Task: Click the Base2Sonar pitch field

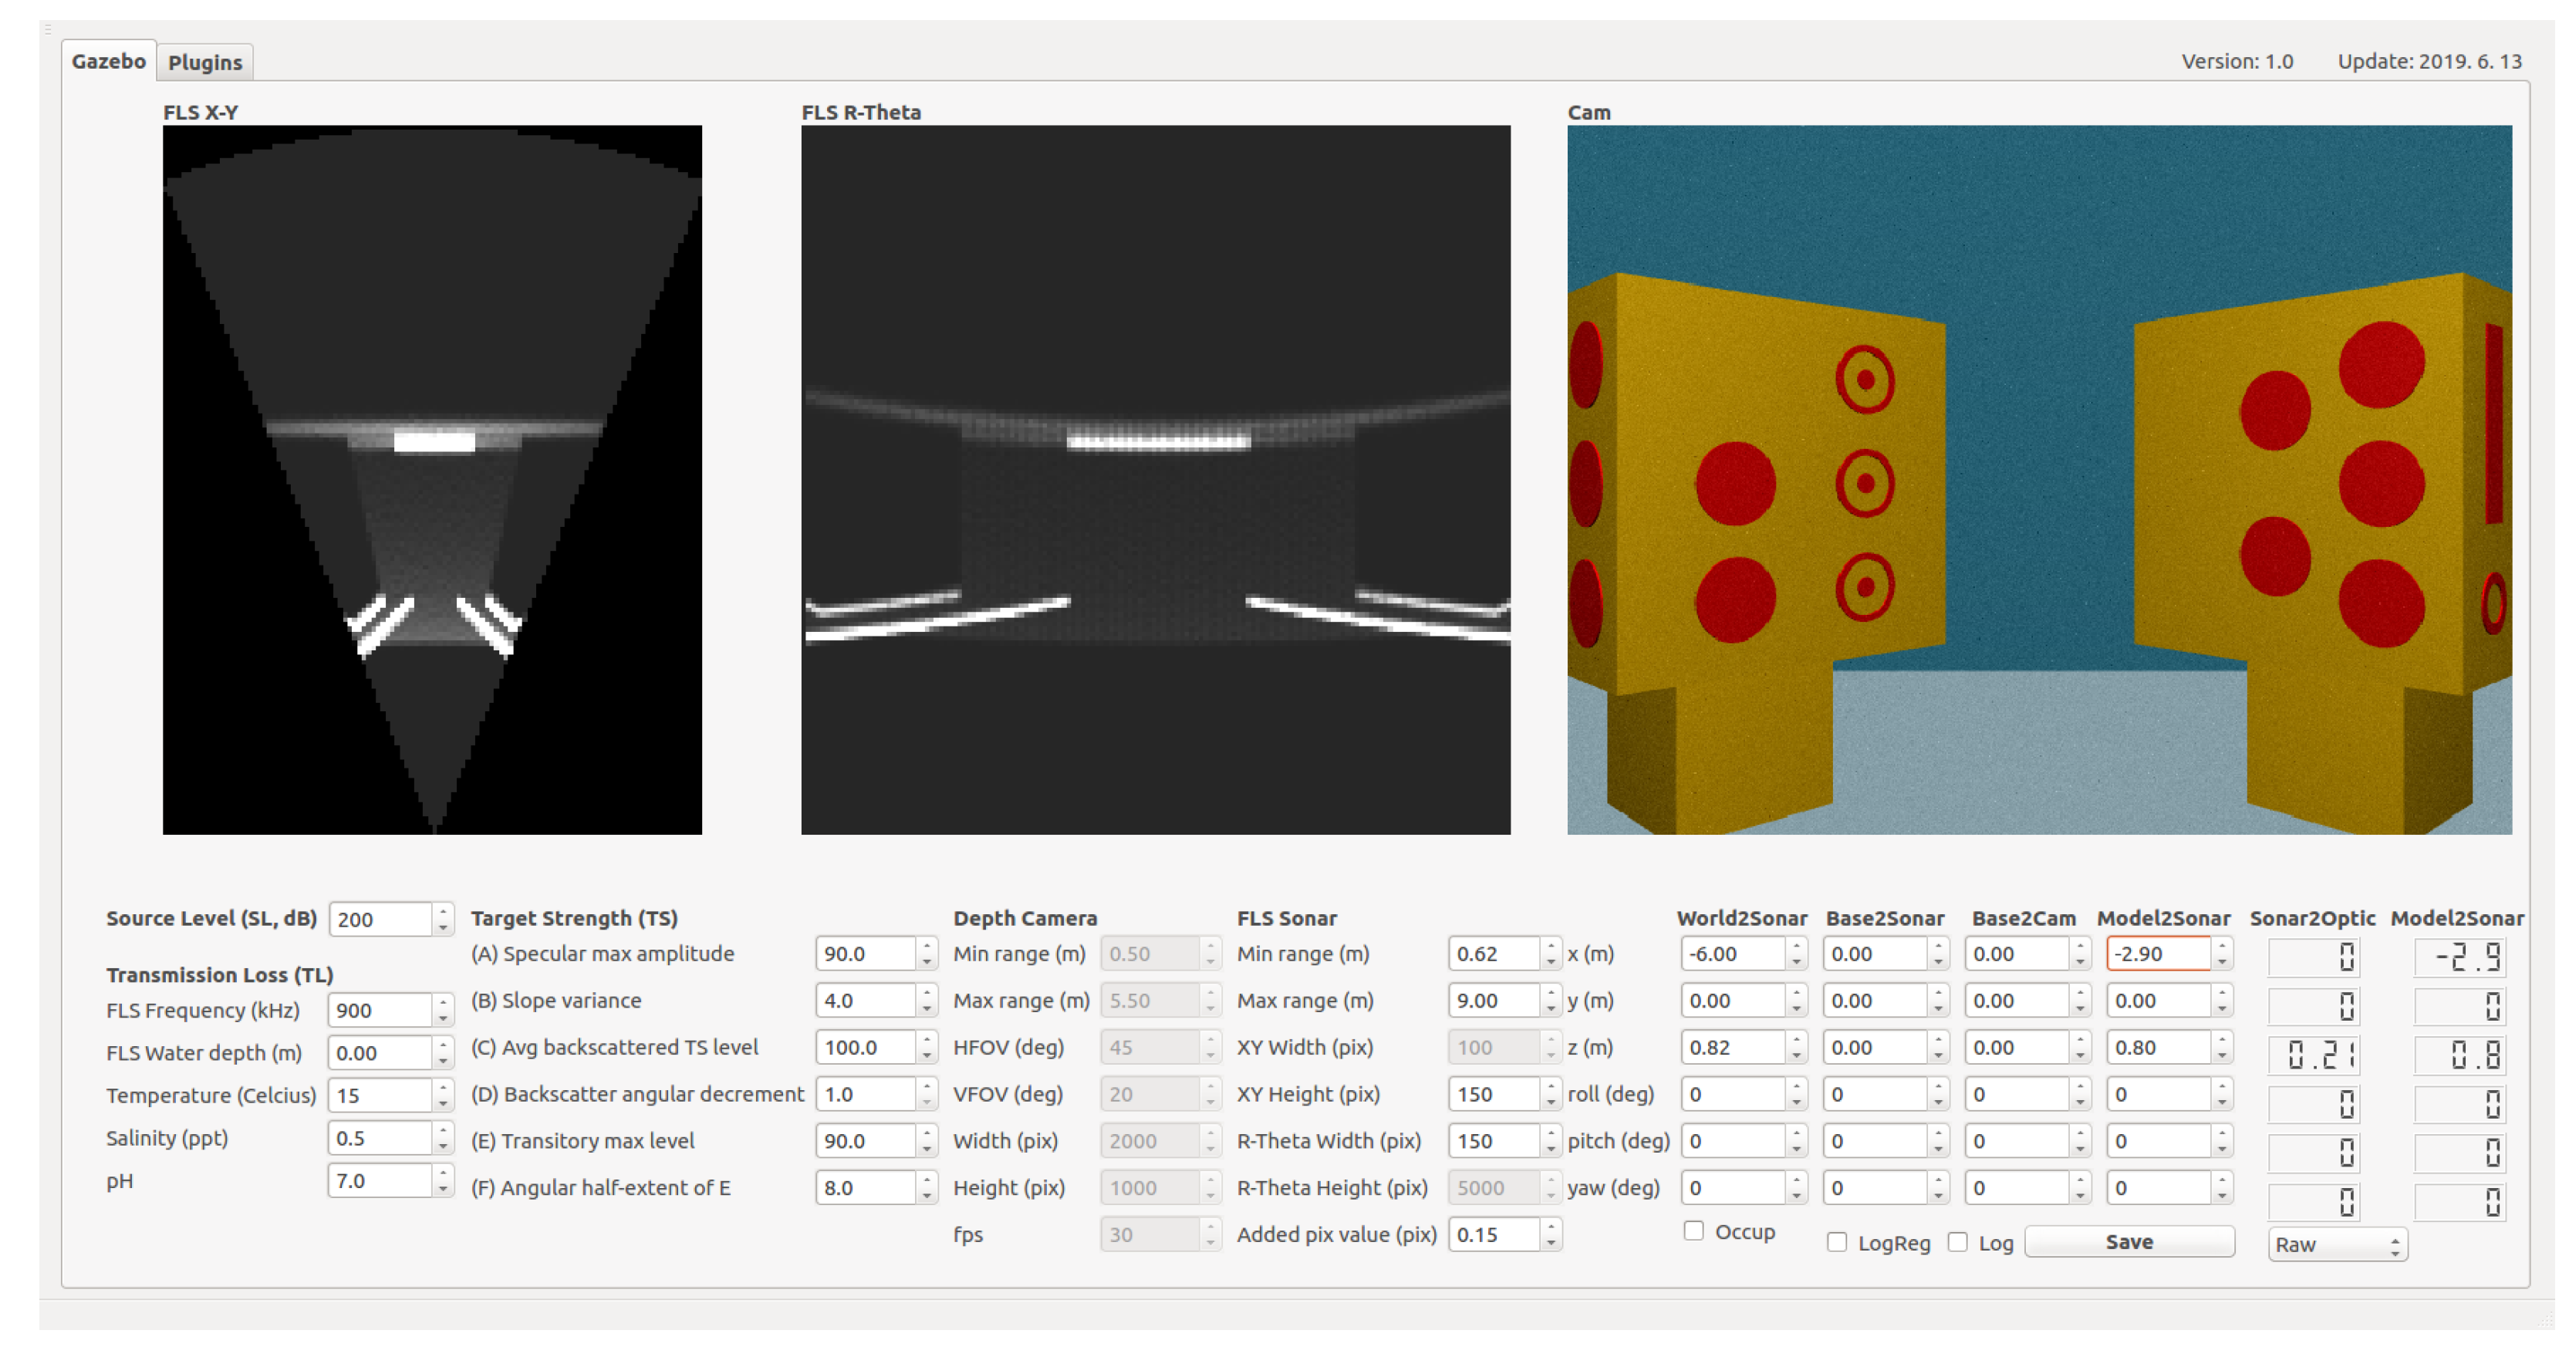Action: (x=1876, y=1141)
